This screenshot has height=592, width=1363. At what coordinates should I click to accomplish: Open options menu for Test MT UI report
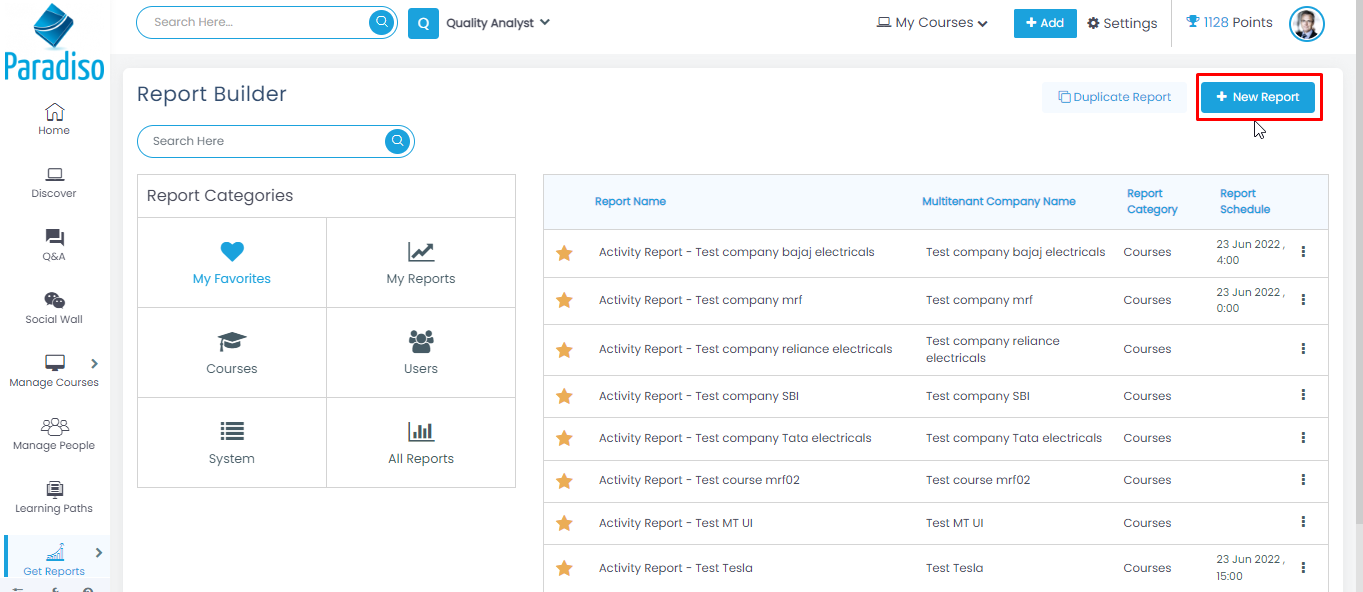[x=1303, y=522]
